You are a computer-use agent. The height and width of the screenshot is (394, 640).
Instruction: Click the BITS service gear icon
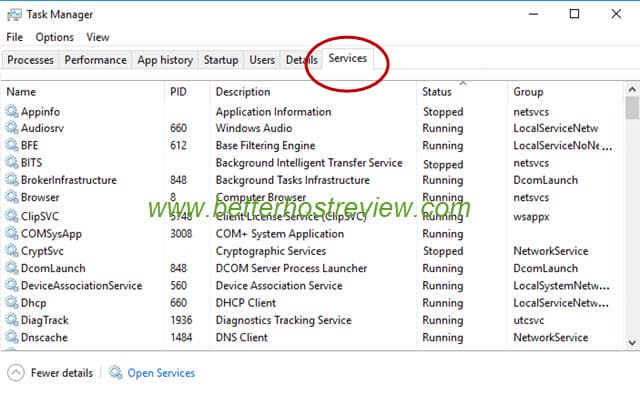click(x=11, y=162)
